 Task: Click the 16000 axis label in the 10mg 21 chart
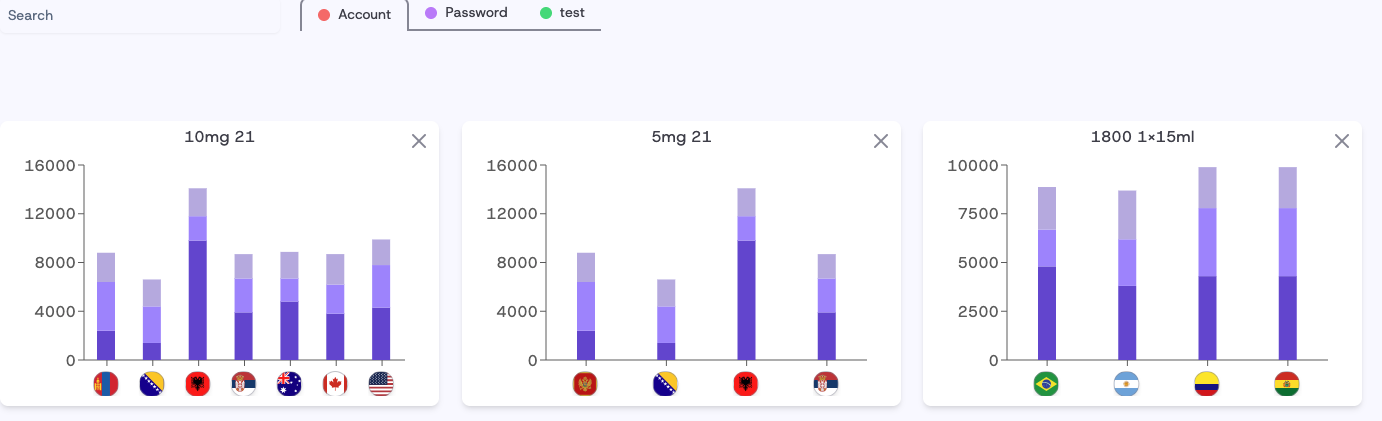point(50,165)
